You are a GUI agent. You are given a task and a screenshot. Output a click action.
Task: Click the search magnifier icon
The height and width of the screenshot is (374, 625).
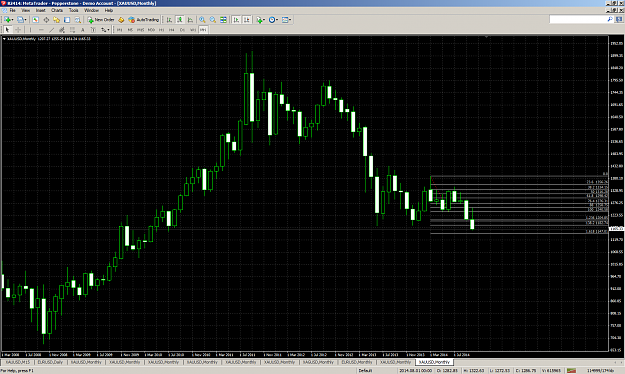point(610,19)
